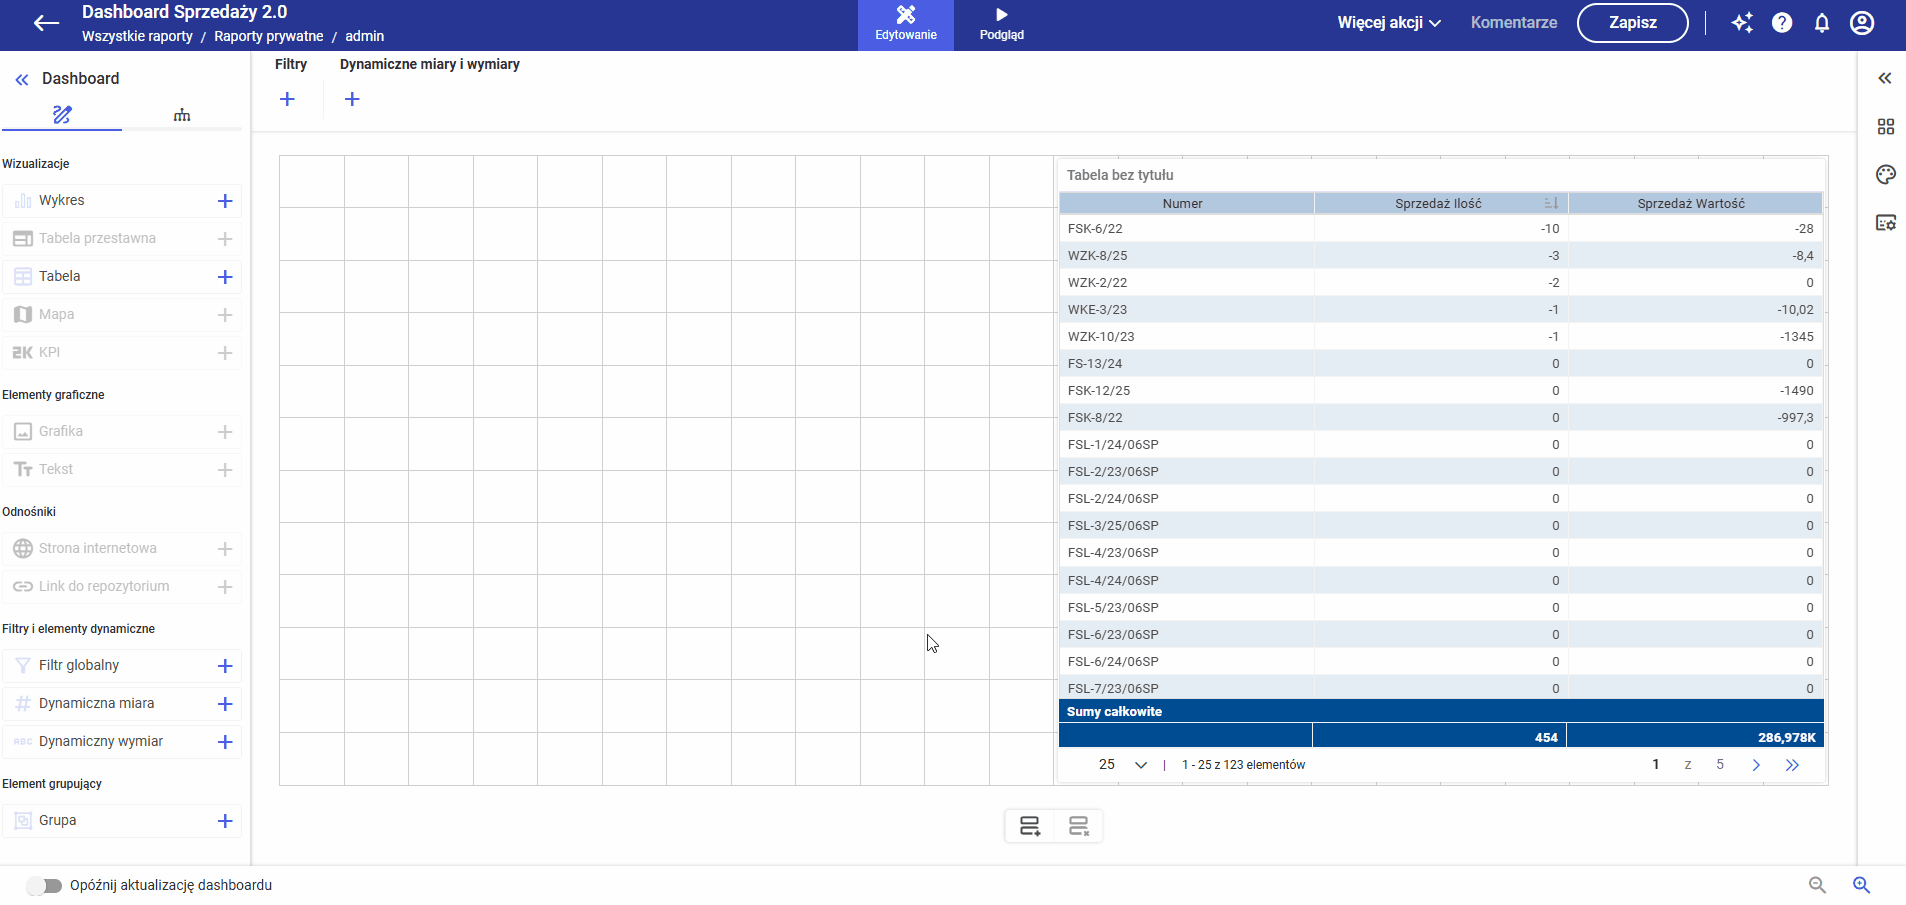Viewport: 1906px width, 905px height.
Task: Open notifications bell icon
Action: coord(1822,23)
